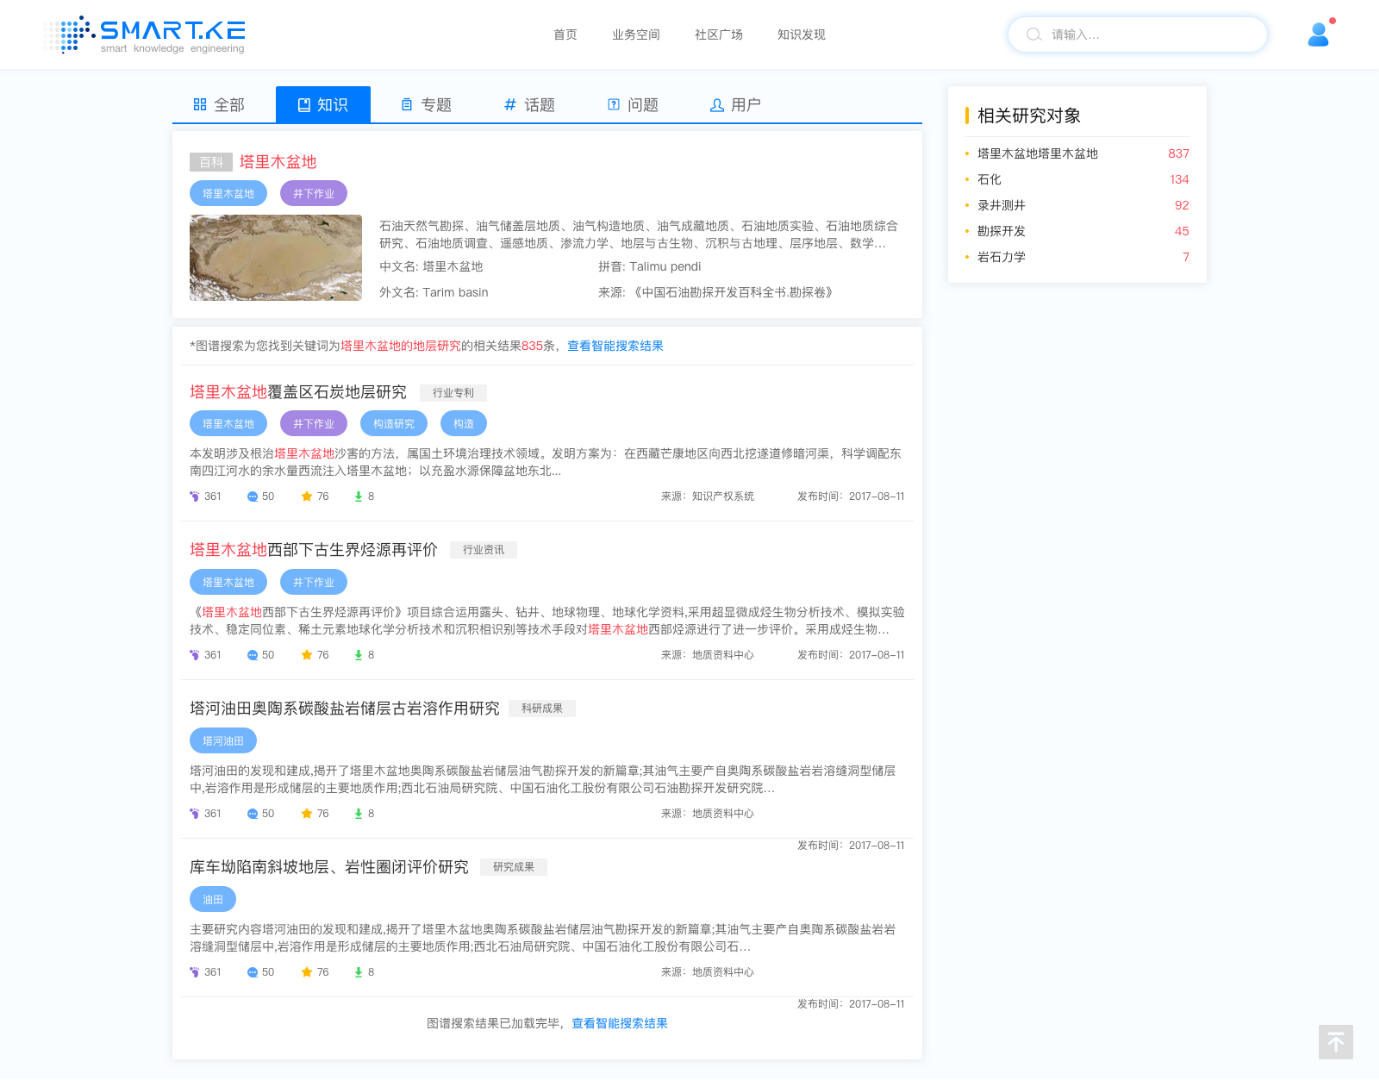Open 库车坳陷南斜坡地层、岩性圈闭评价研究 title

(329, 867)
